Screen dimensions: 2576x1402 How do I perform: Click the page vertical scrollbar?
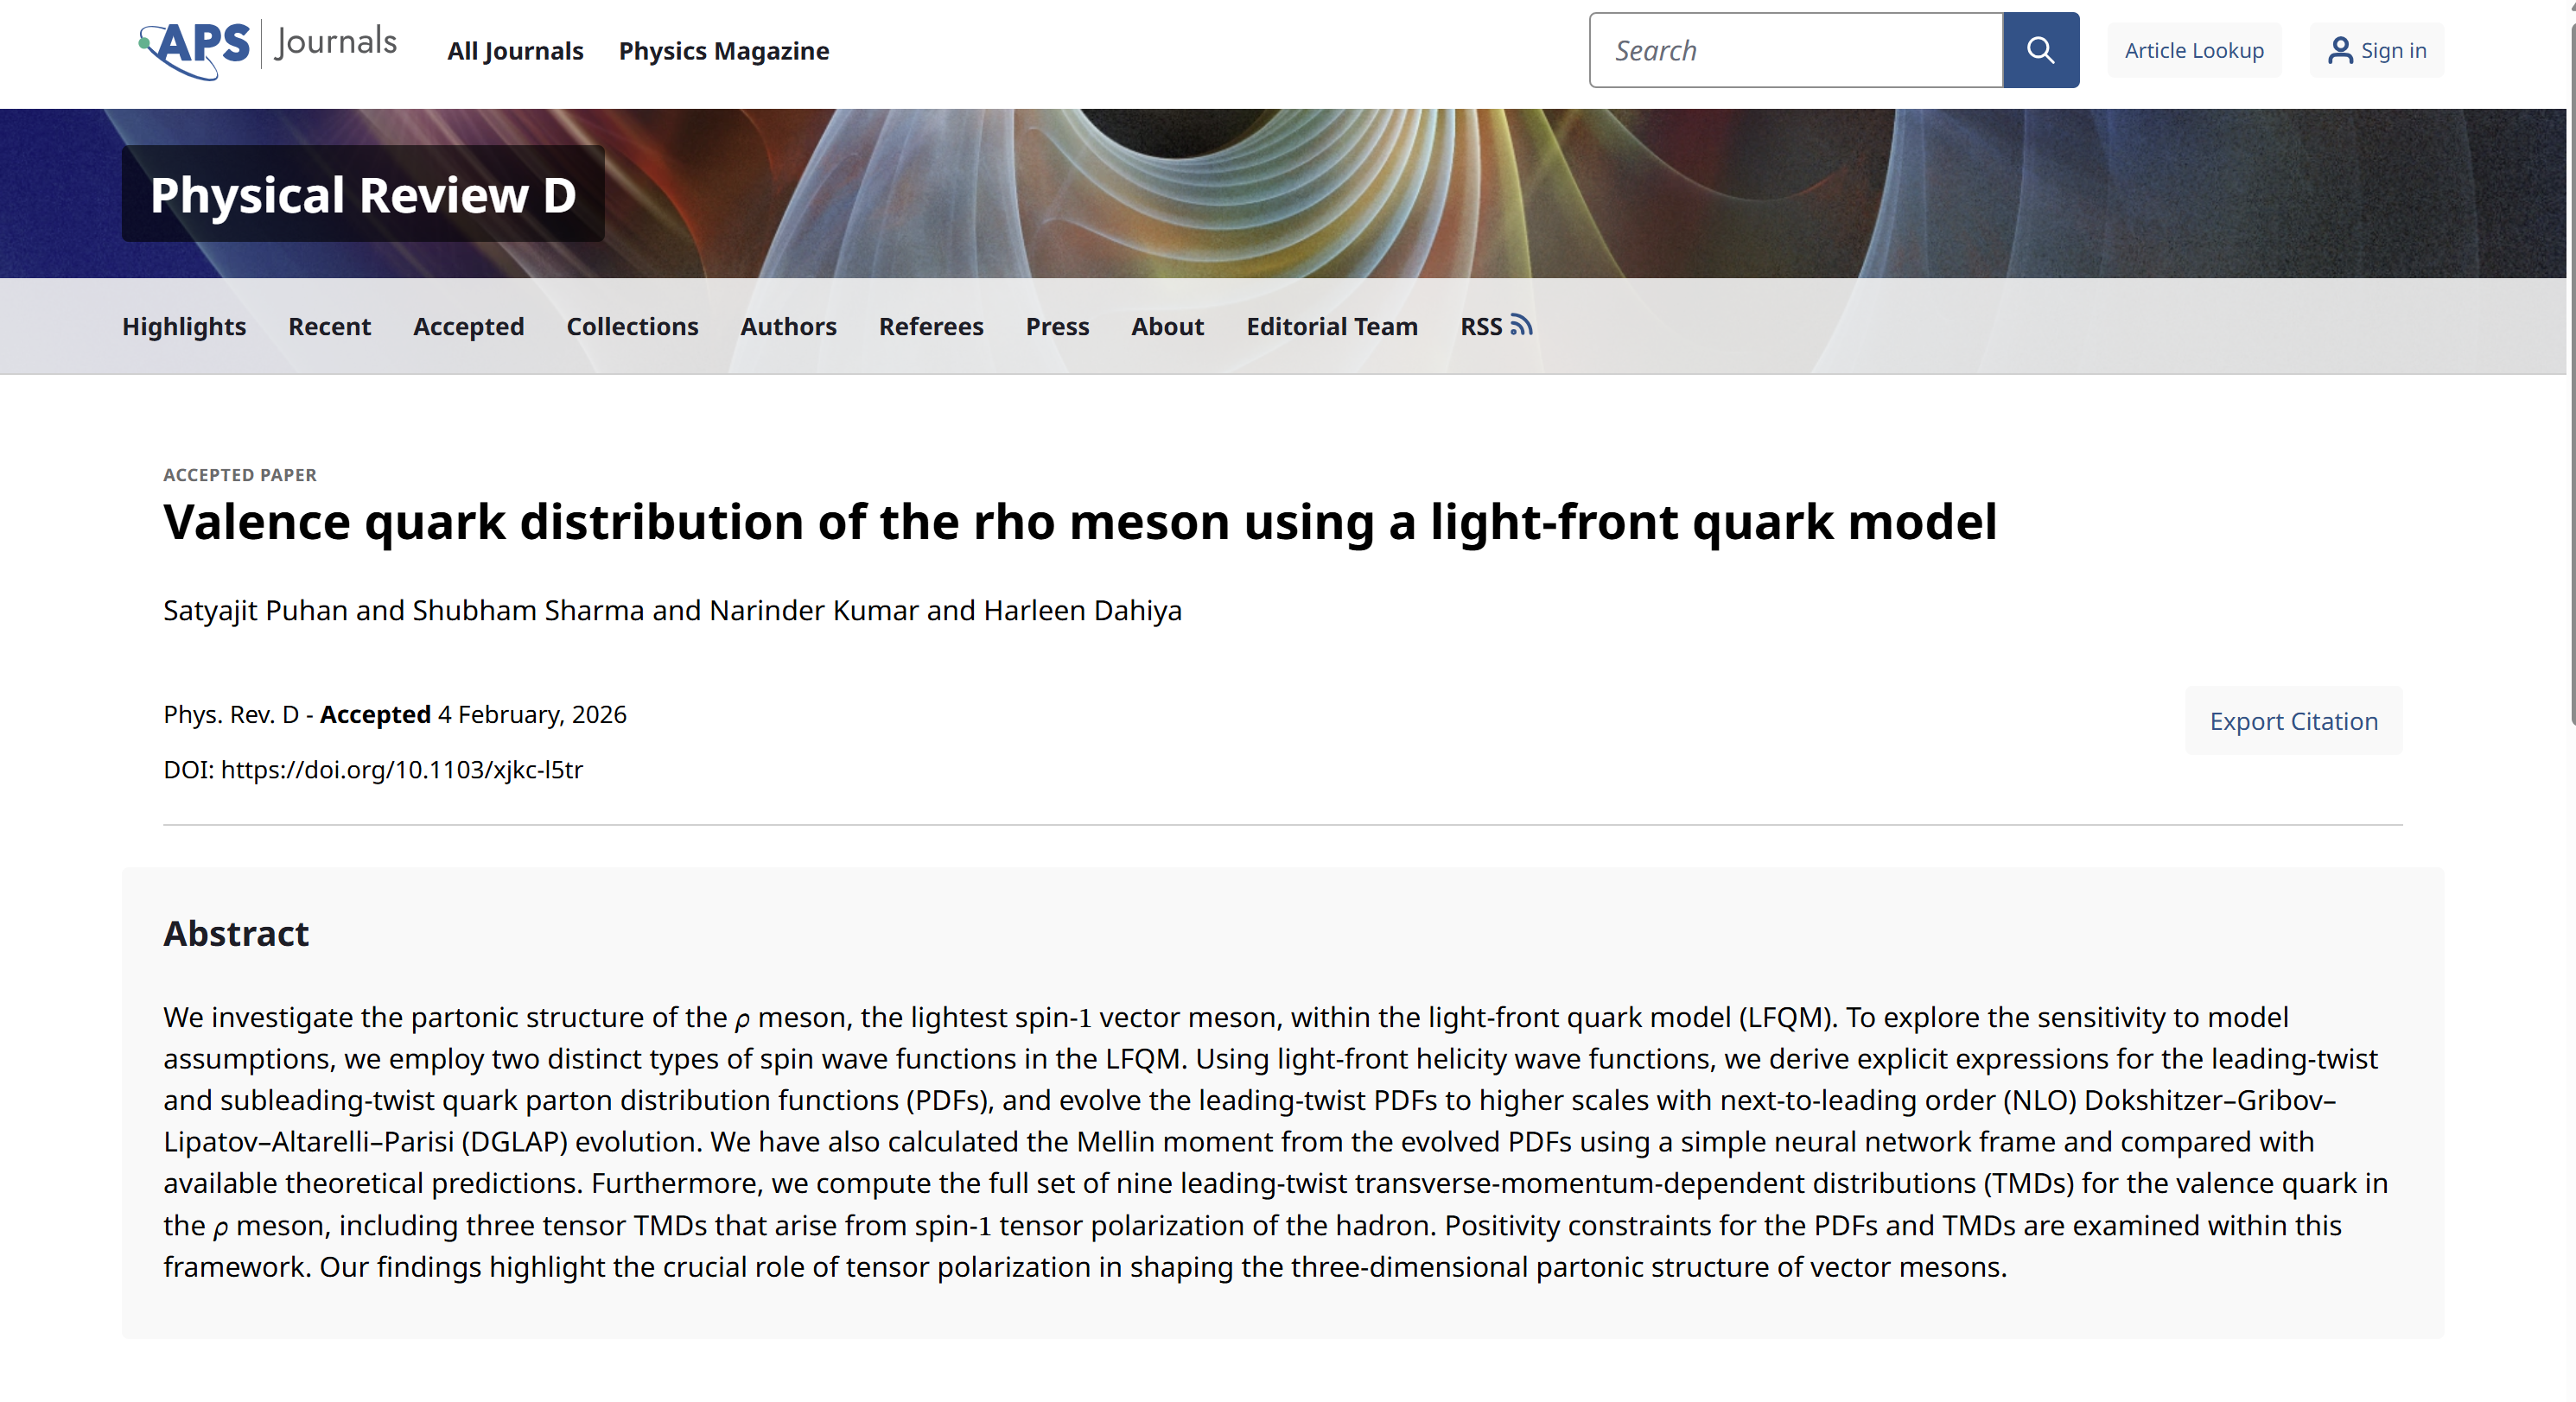[x=2570, y=400]
